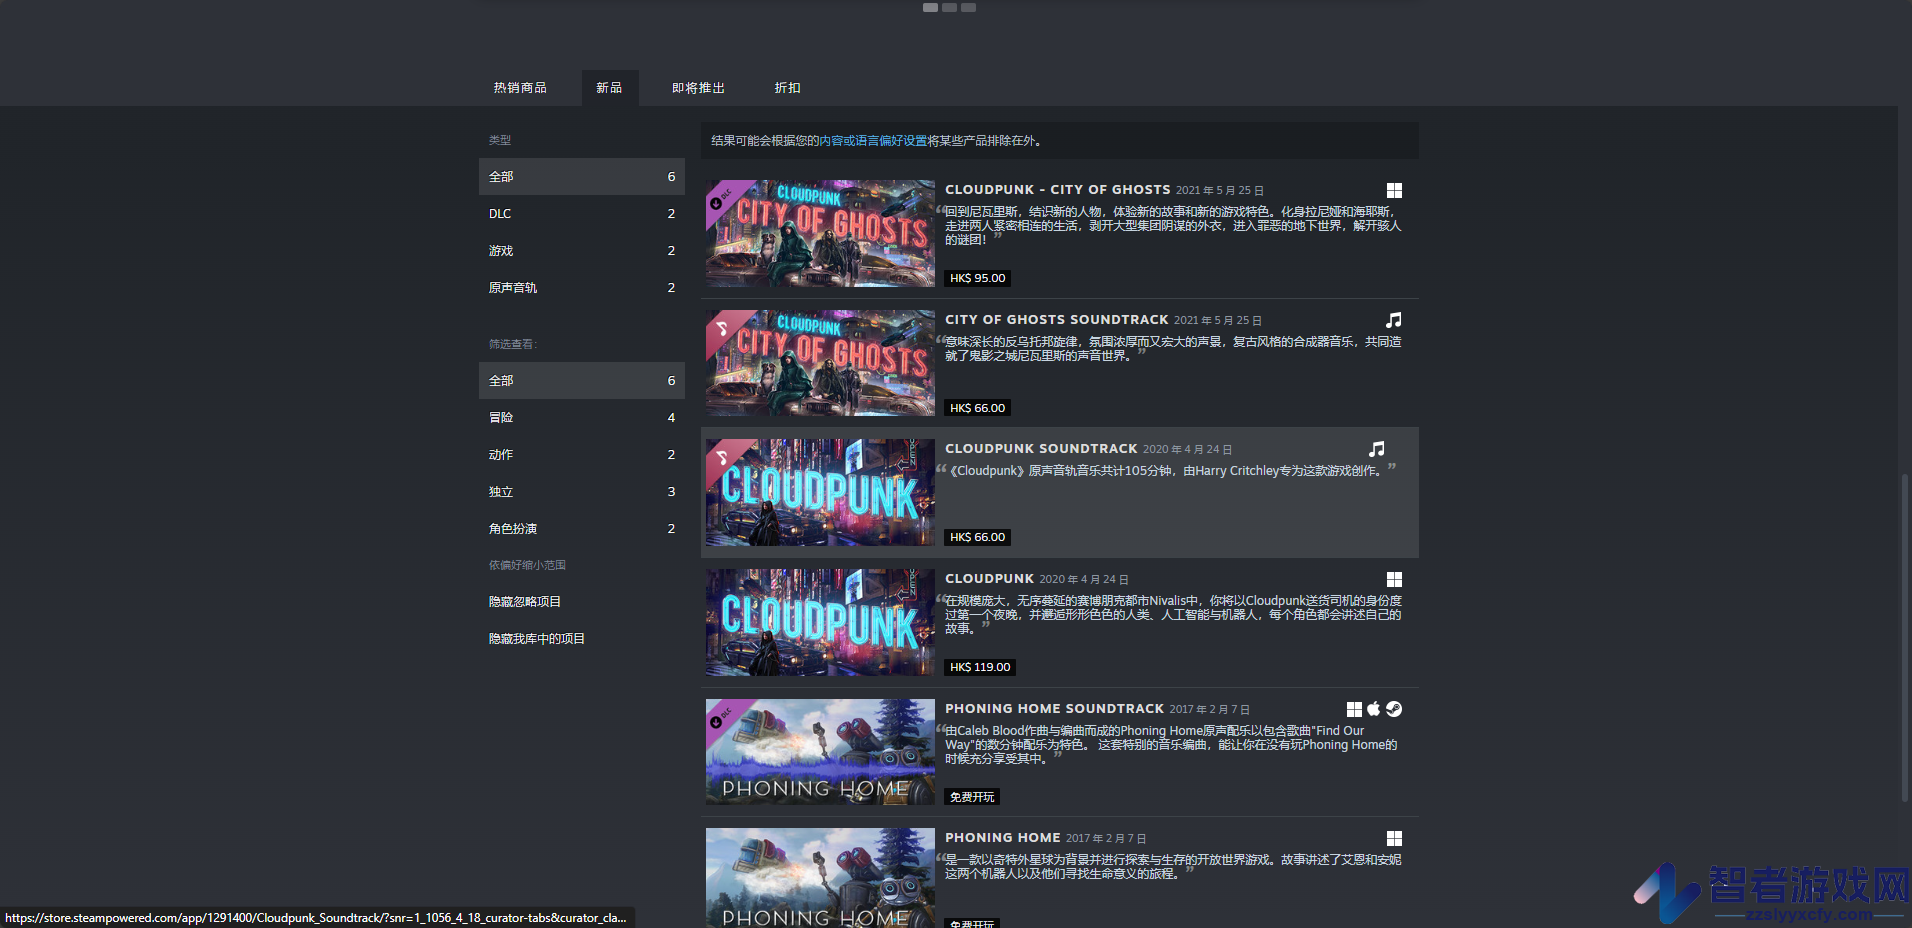Filter results by 游戏 type
This screenshot has height=928, width=1912.
(x=582, y=251)
